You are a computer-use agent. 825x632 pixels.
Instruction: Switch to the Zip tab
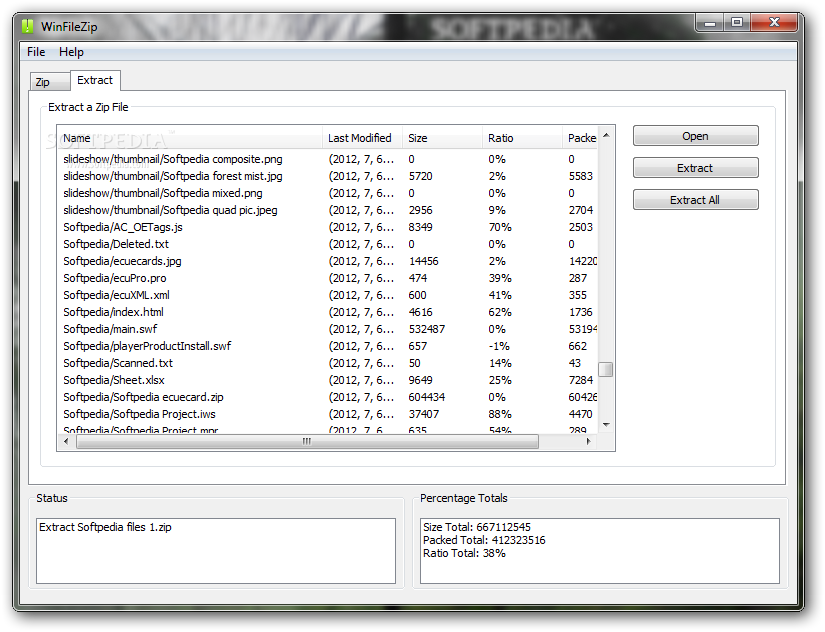pyautogui.click(x=49, y=82)
